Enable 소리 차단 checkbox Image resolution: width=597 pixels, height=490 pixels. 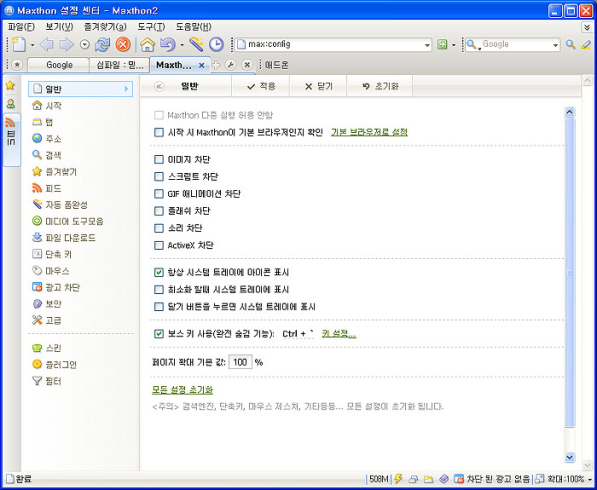coord(159,228)
